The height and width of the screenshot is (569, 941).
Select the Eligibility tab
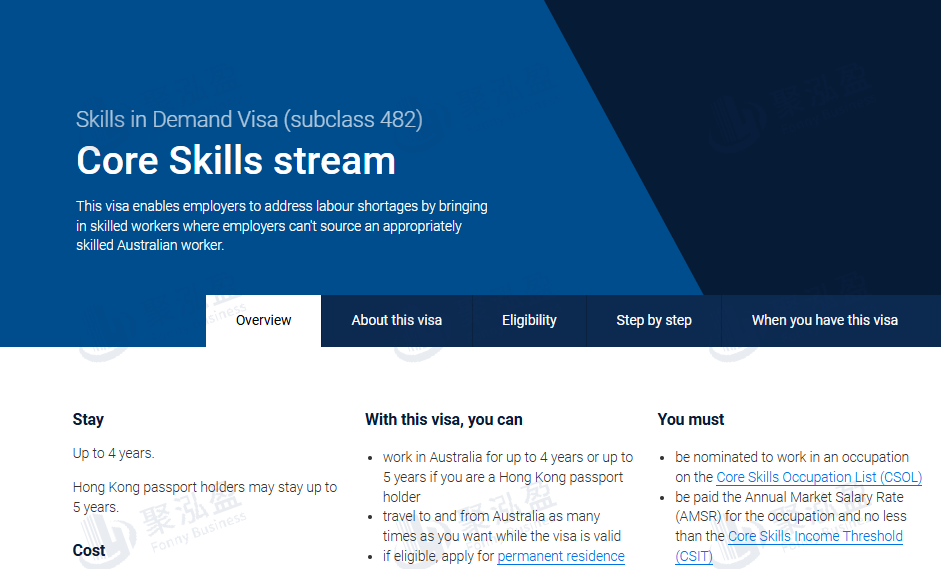[x=529, y=320]
